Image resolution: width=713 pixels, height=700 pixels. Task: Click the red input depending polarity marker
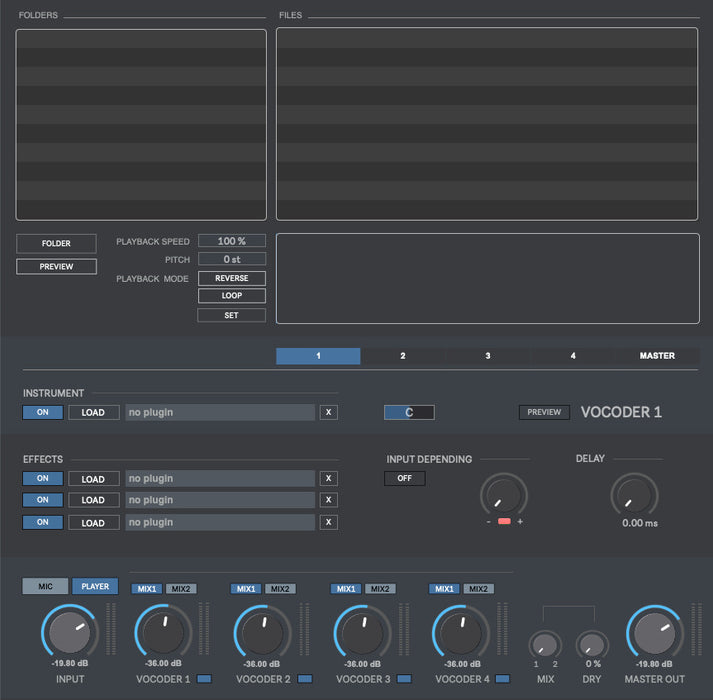pyautogui.click(x=504, y=521)
